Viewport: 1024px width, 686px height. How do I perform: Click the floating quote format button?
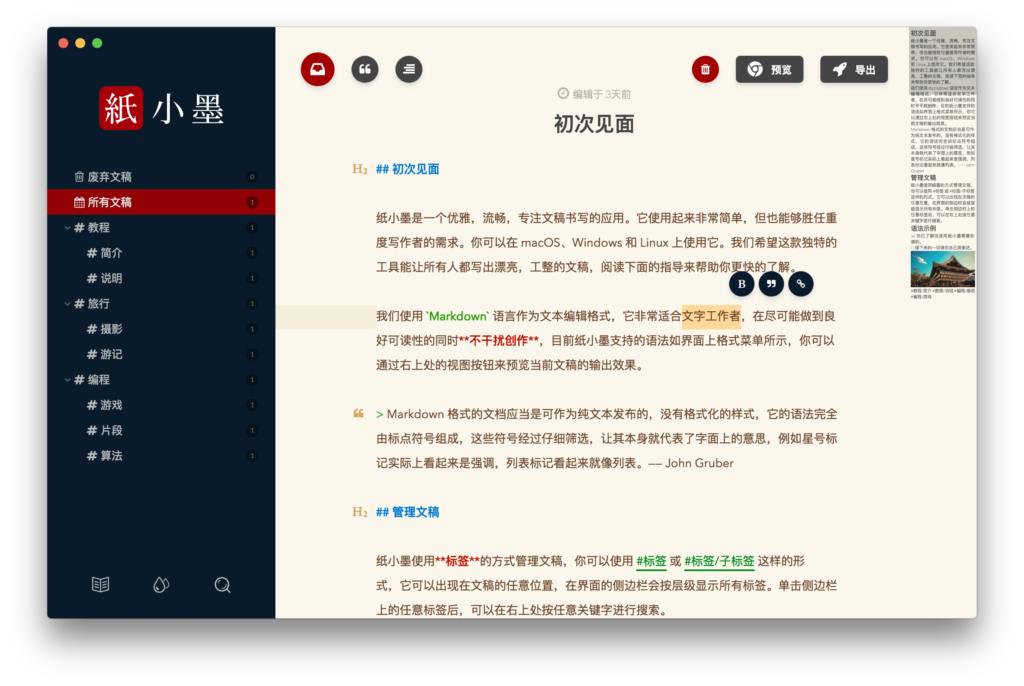(771, 284)
